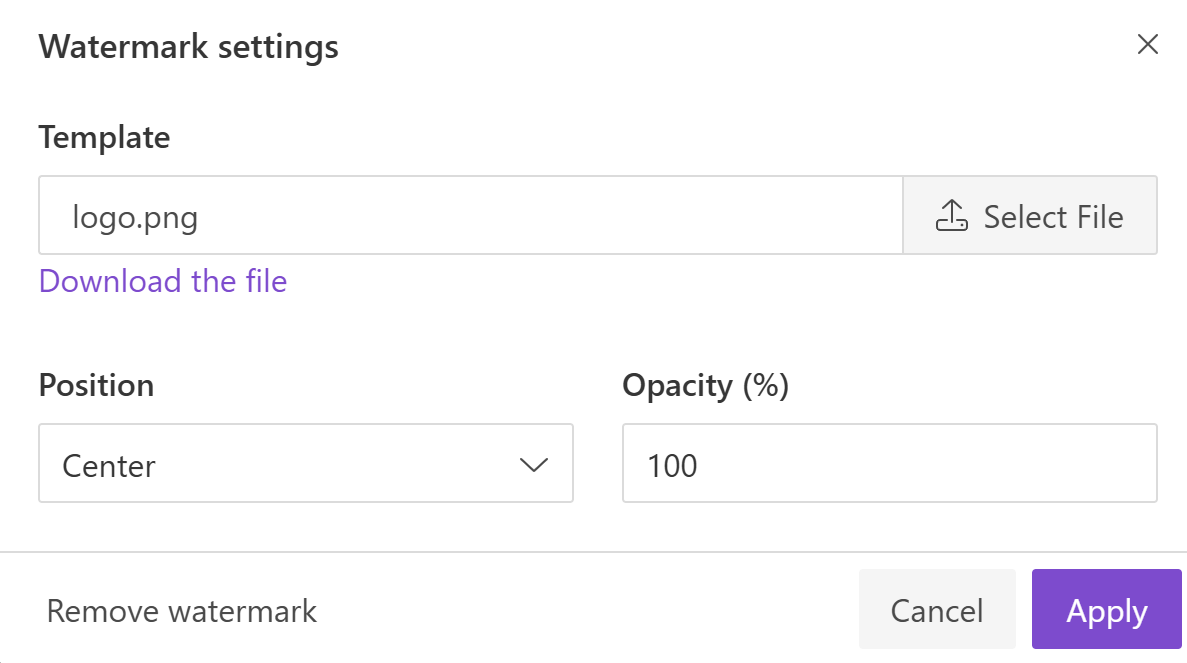Close the Watermark settings dialog
The image size is (1187, 663).
coord(1147,45)
